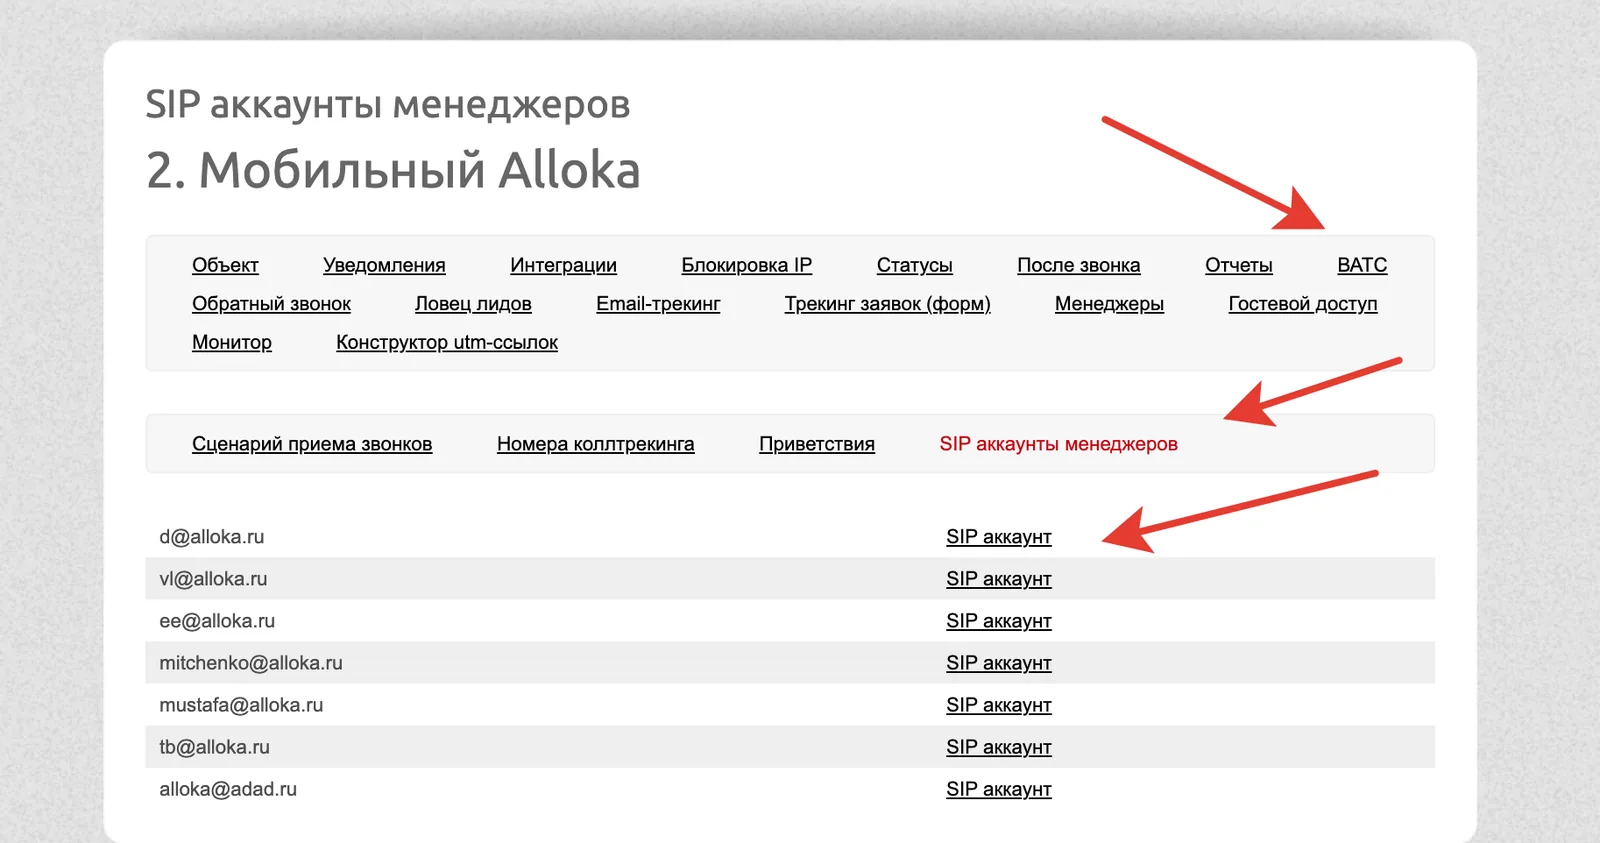
Task: Click the d@alloka.ru email text
Action: tap(212, 537)
